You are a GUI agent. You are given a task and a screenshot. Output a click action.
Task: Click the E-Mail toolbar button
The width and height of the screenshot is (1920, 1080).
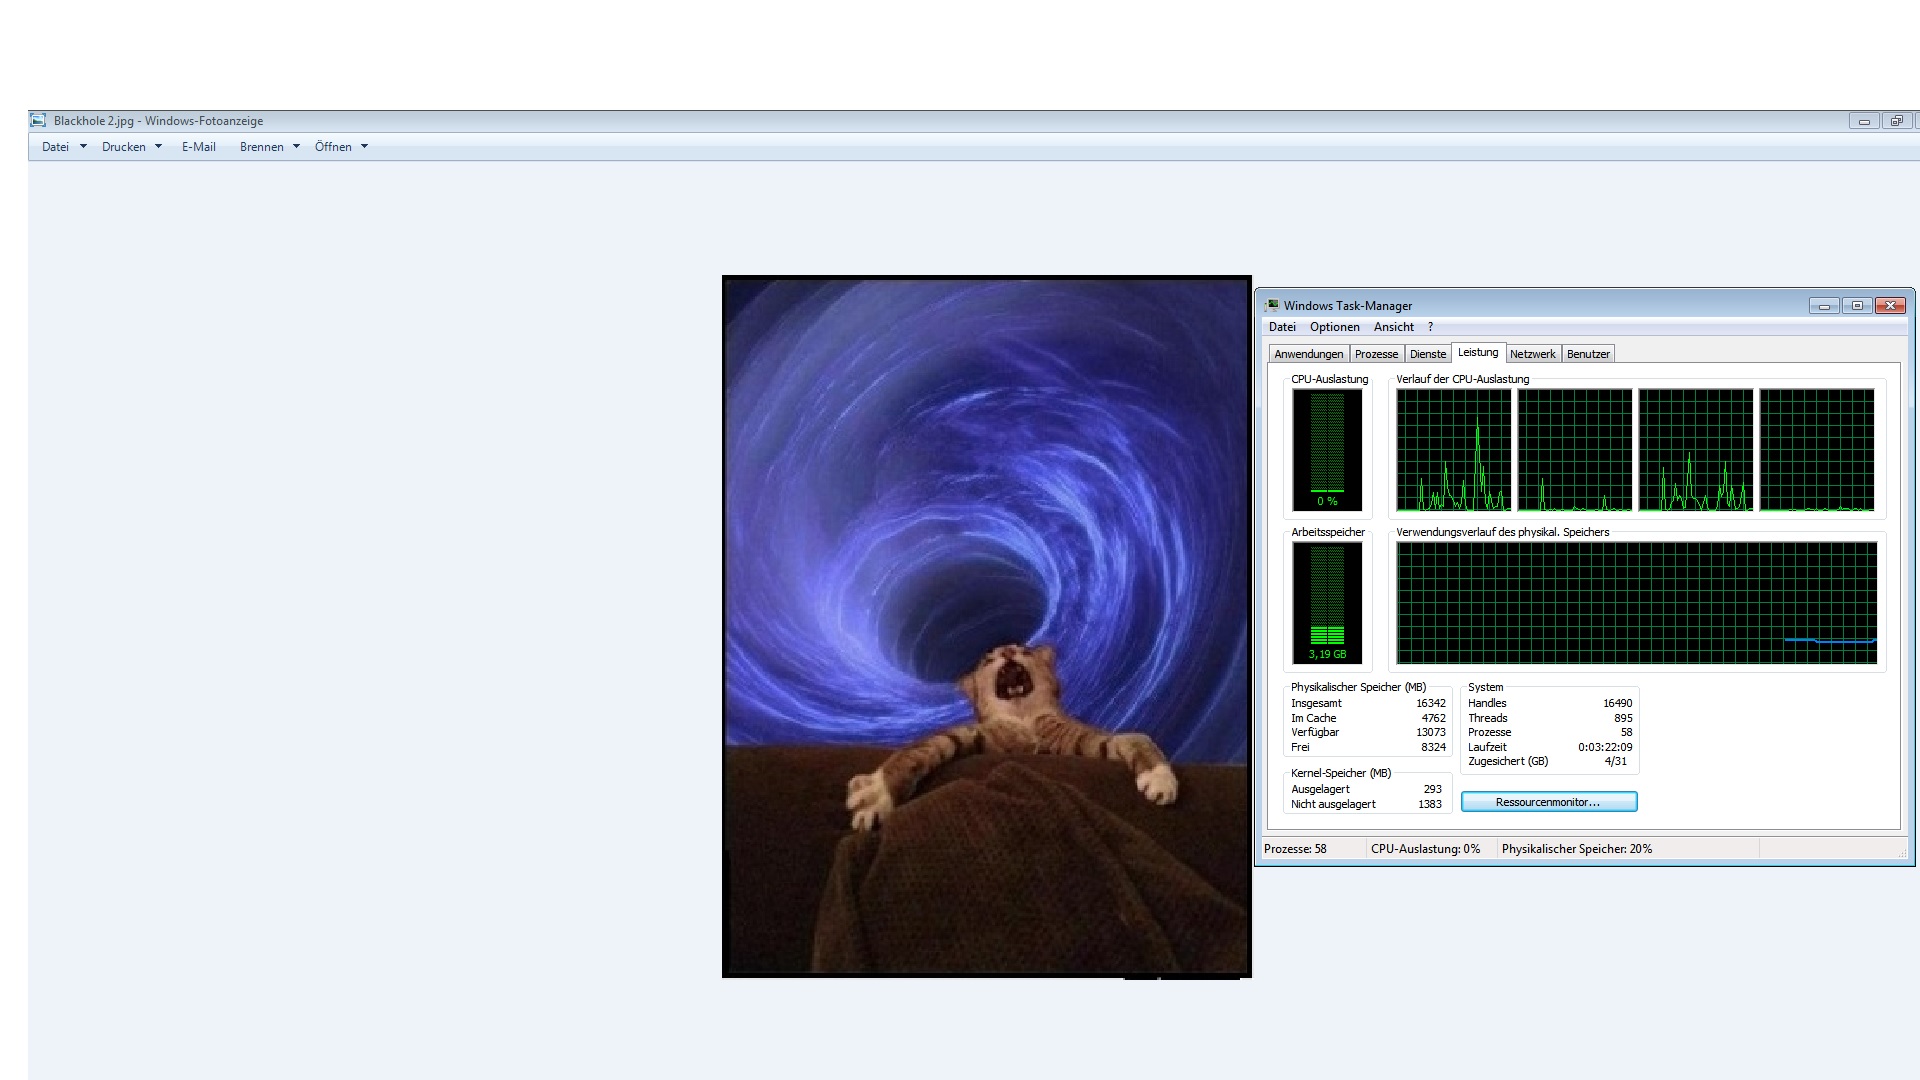198,147
